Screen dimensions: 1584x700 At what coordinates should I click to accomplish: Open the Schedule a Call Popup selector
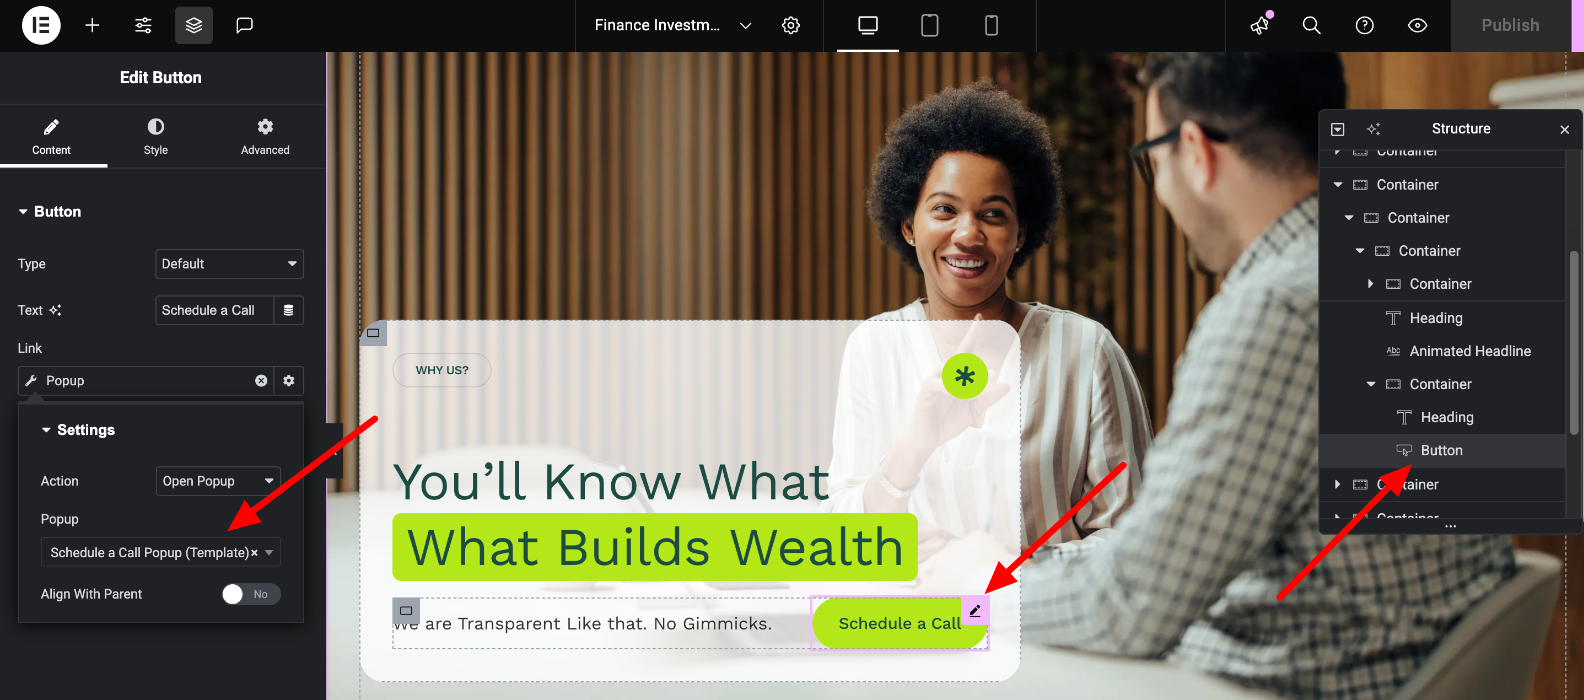point(160,553)
